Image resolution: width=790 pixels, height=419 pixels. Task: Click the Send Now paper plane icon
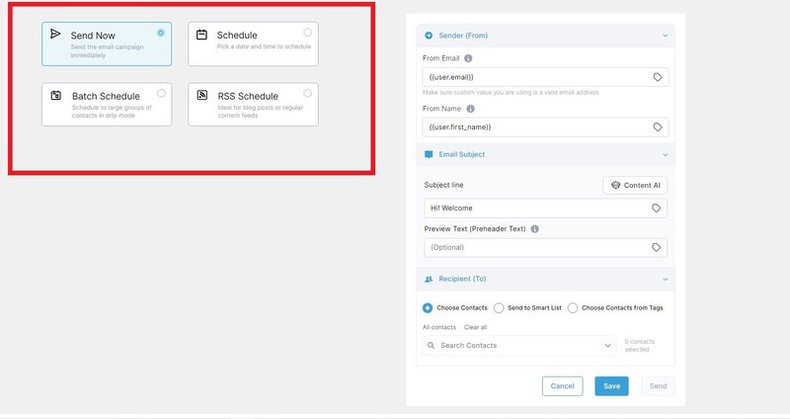55,34
